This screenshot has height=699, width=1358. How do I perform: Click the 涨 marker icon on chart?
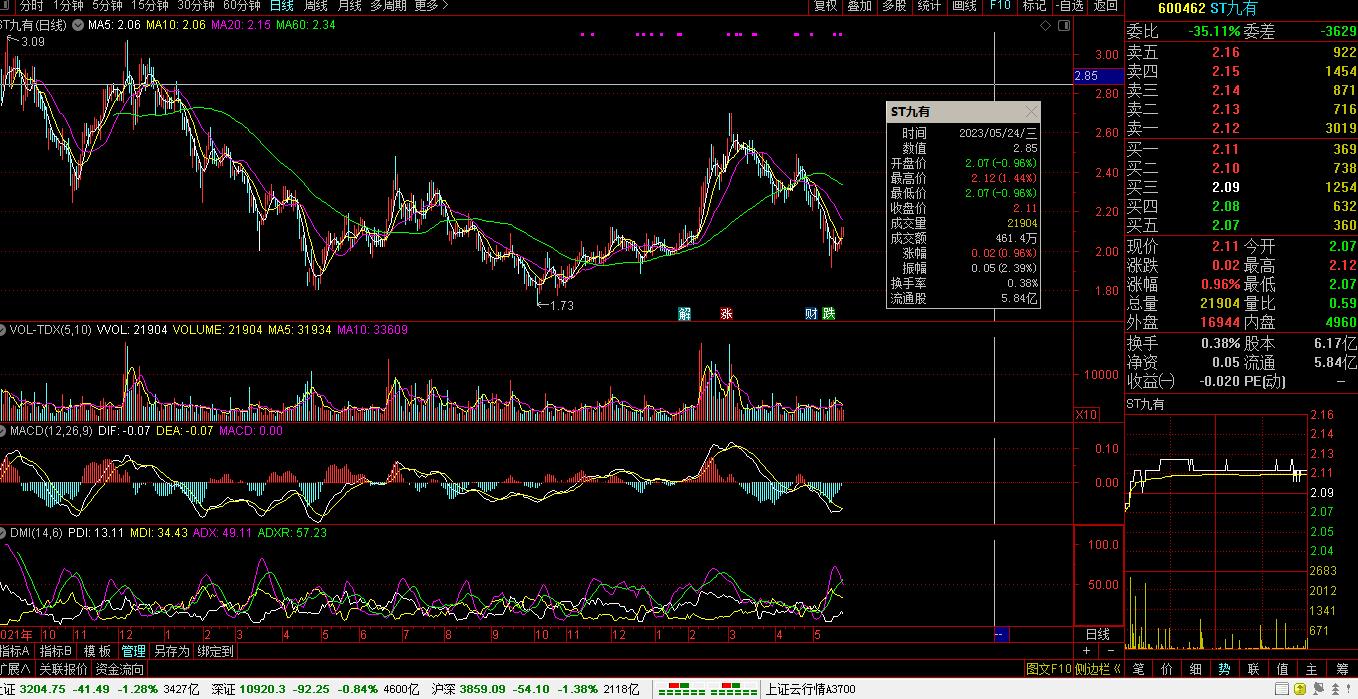click(x=726, y=314)
